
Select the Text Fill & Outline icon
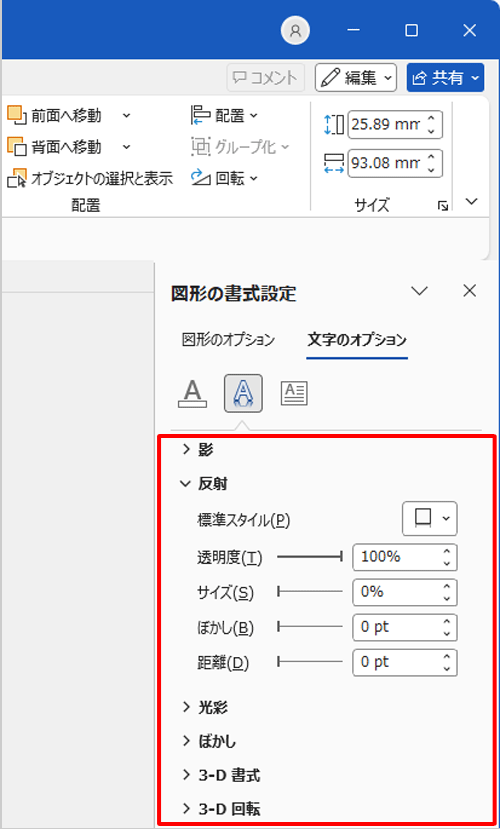coord(194,393)
